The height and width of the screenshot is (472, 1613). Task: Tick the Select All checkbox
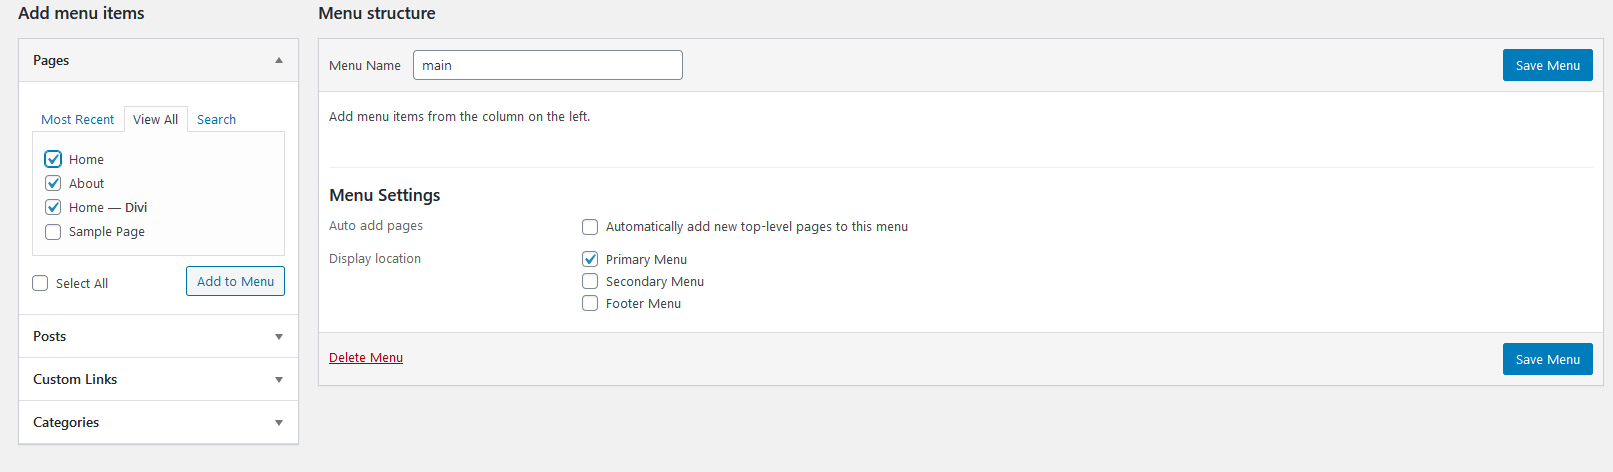[40, 283]
